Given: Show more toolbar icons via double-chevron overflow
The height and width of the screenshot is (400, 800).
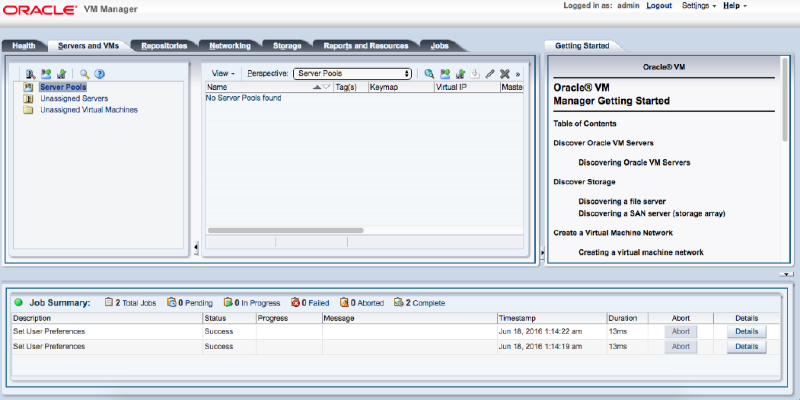Looking at the screenshot, I should coord(518,74).
